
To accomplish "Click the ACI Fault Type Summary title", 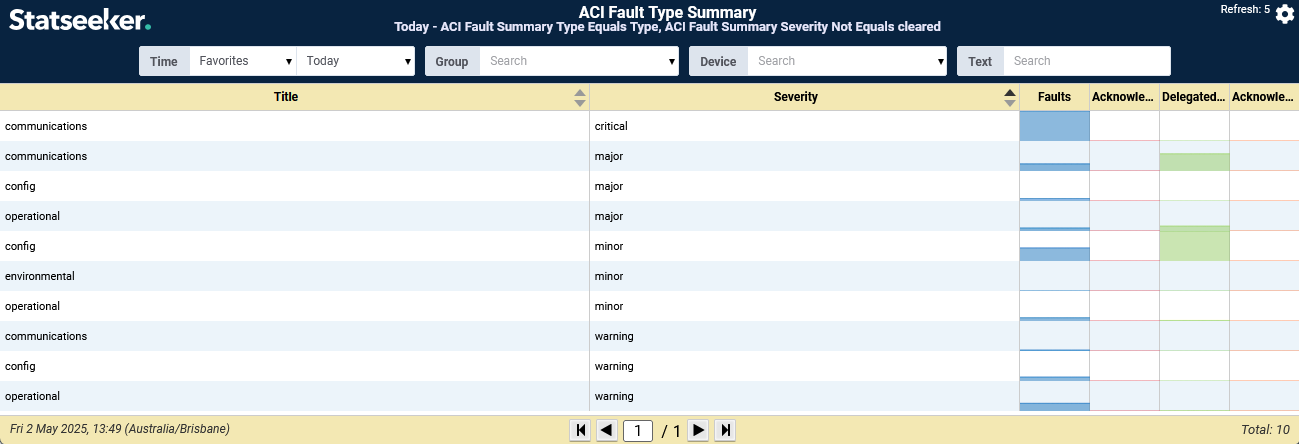I will pyautogui.click(x=667, y=12).
